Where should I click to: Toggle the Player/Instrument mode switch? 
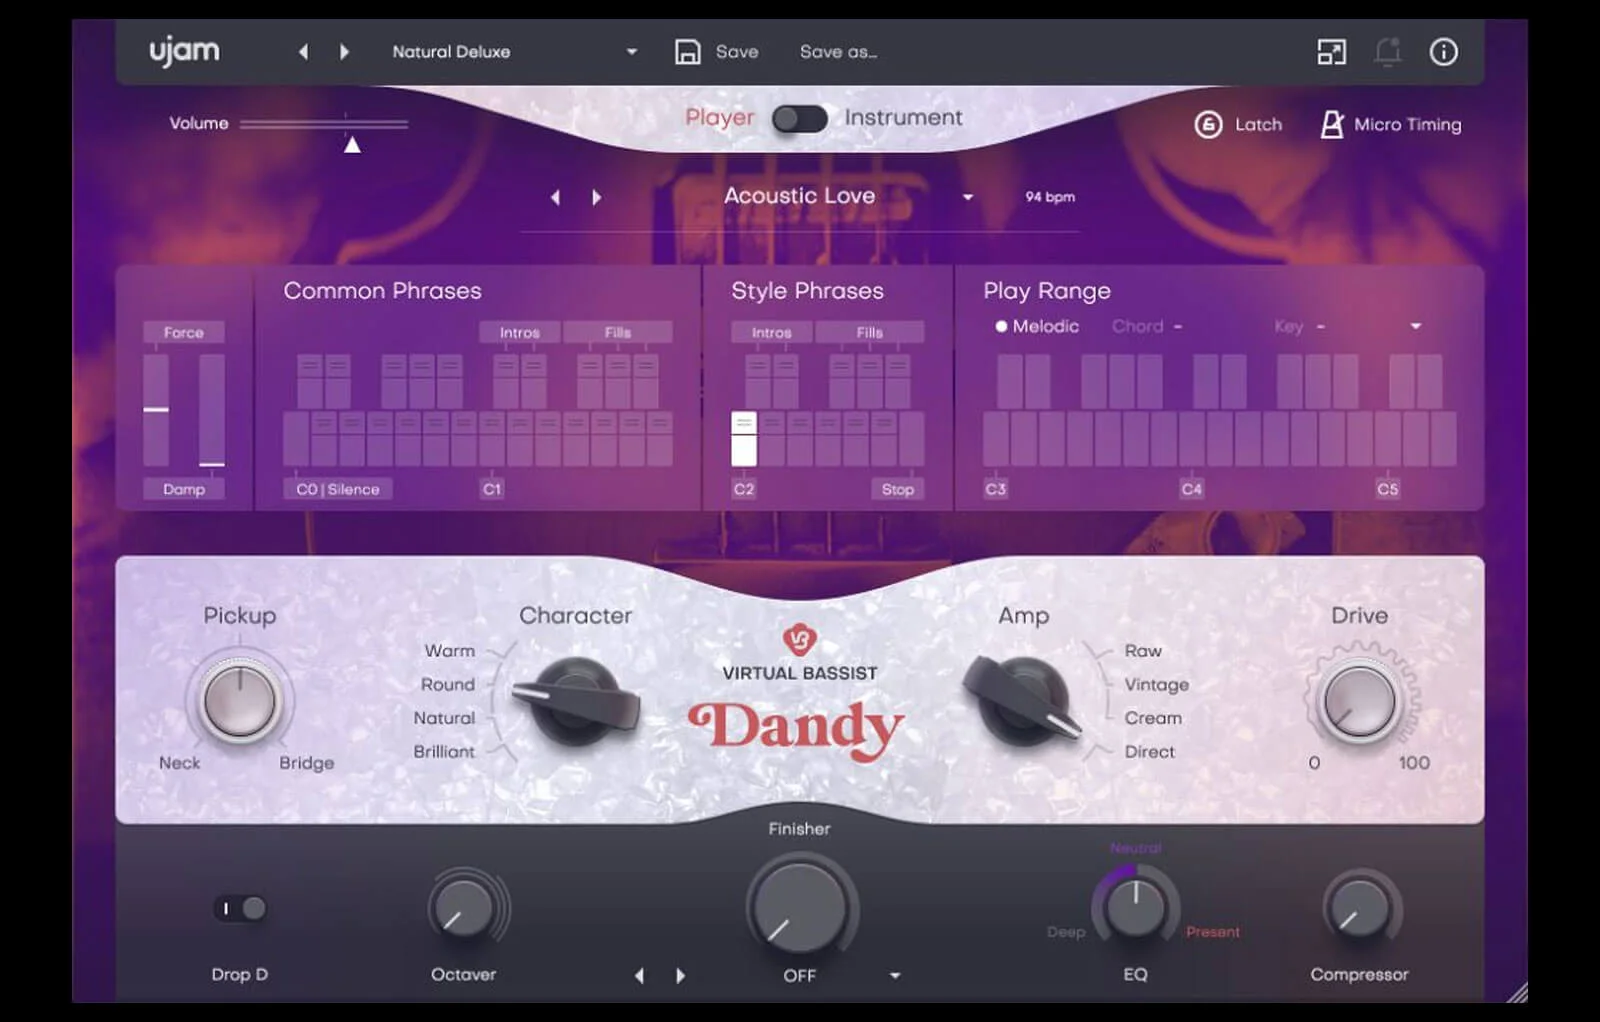click(x=800, y=119)
